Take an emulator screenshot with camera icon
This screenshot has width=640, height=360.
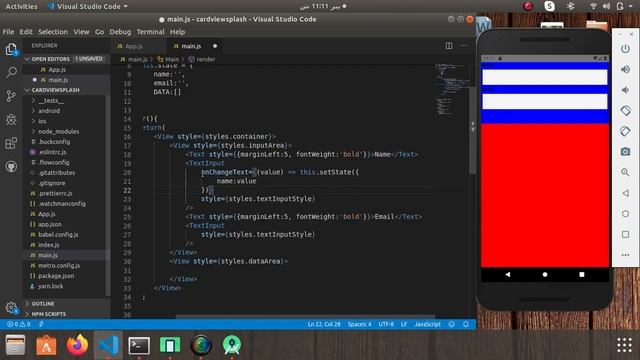coord(625,151)
